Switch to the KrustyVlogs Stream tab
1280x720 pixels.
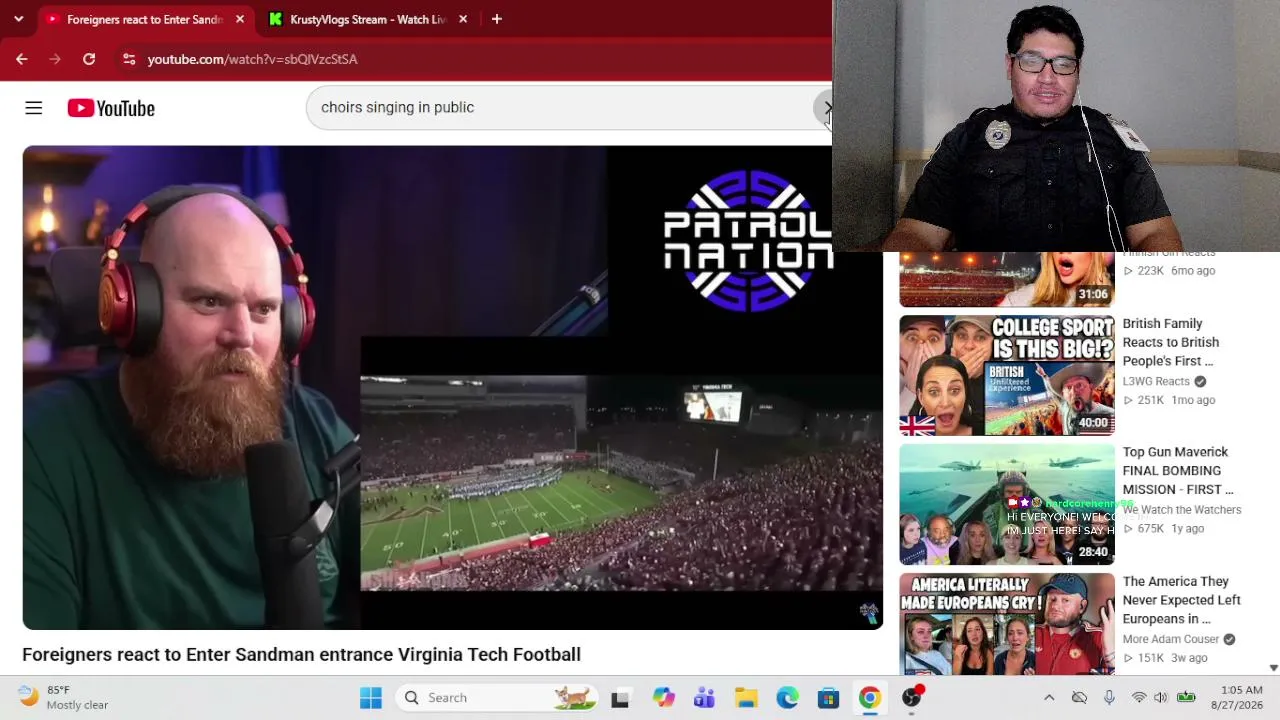click(367, 19)
